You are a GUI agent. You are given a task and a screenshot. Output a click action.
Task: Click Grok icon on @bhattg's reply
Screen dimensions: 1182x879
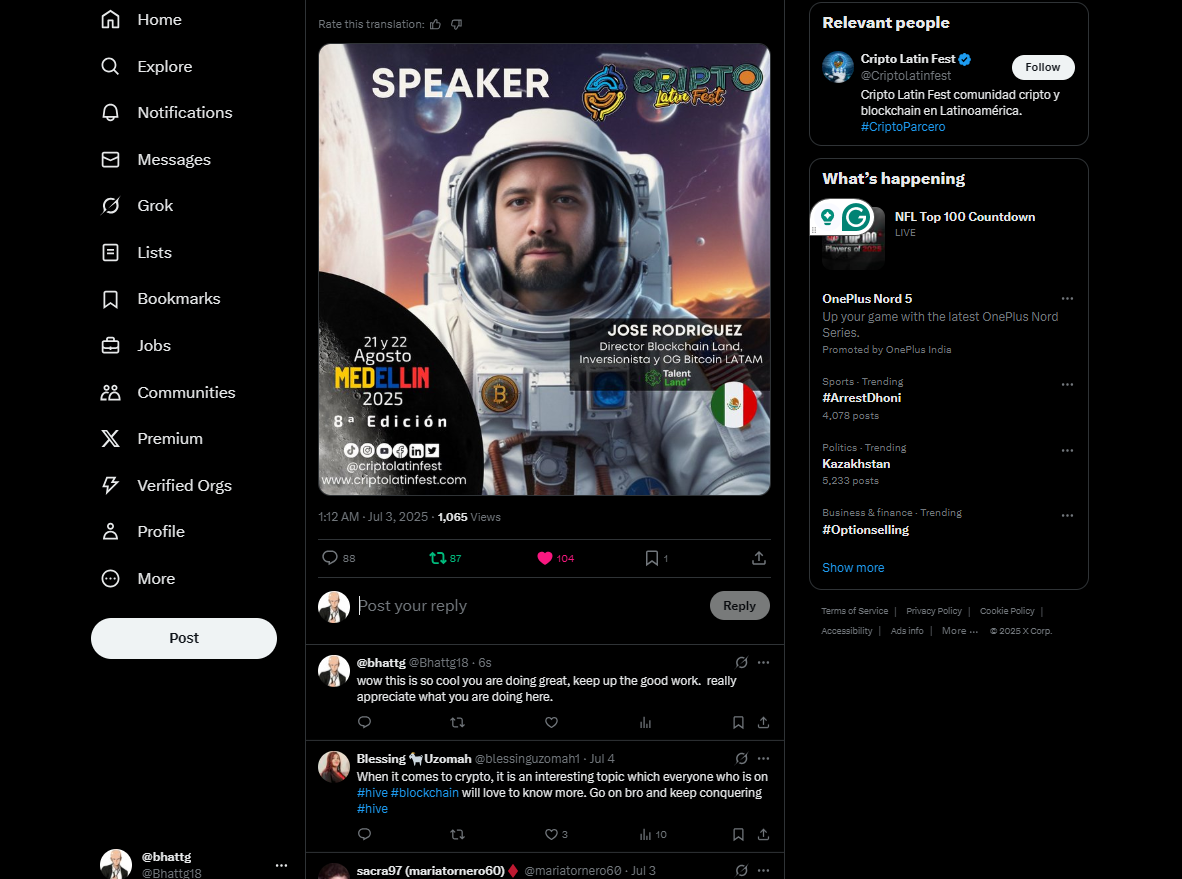(x=742, y=663)
